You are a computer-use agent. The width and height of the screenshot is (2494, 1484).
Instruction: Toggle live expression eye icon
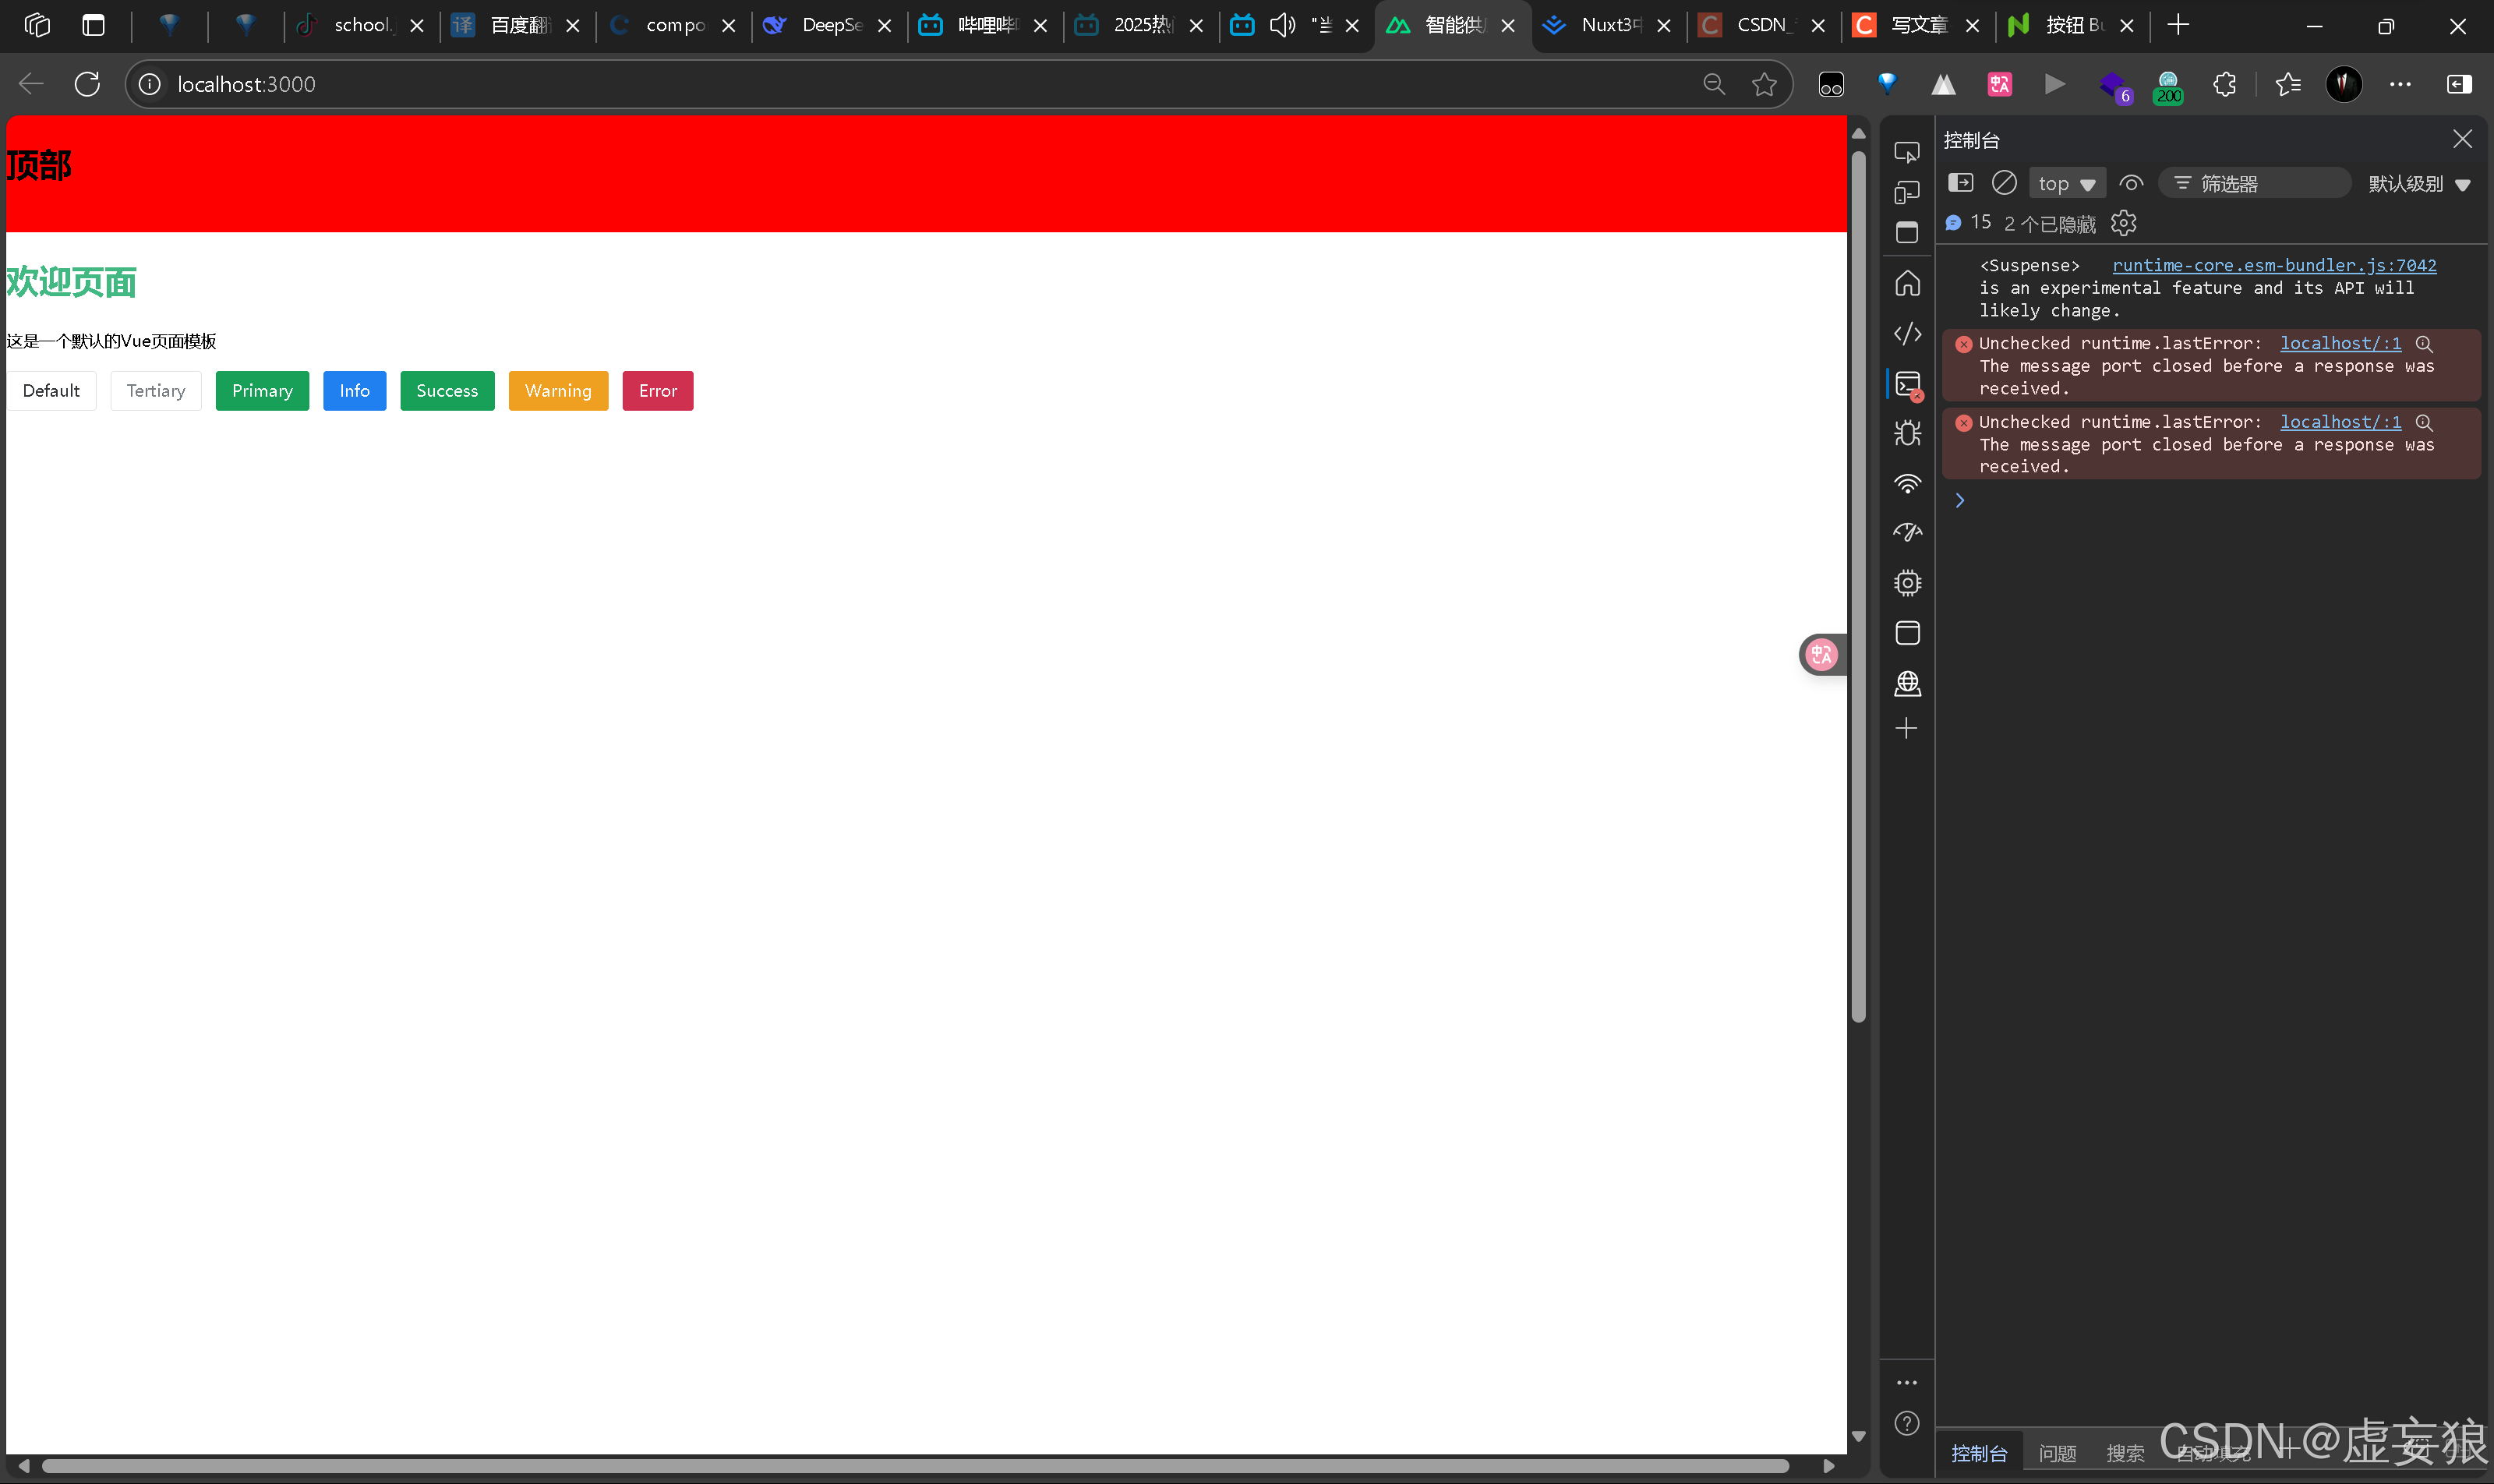point(2131,183)
